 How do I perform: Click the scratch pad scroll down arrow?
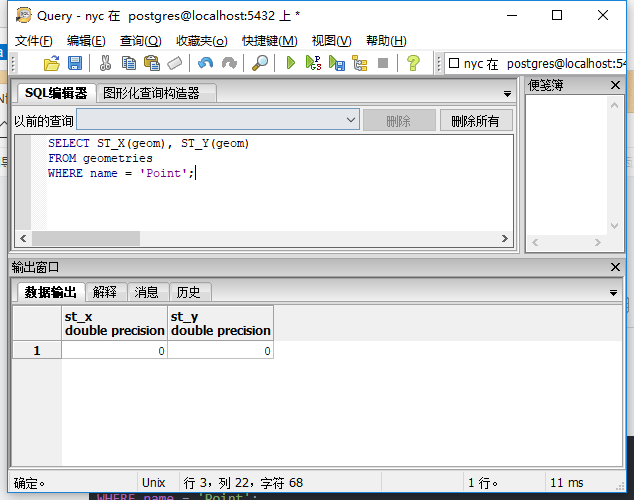tap(615, 226)
